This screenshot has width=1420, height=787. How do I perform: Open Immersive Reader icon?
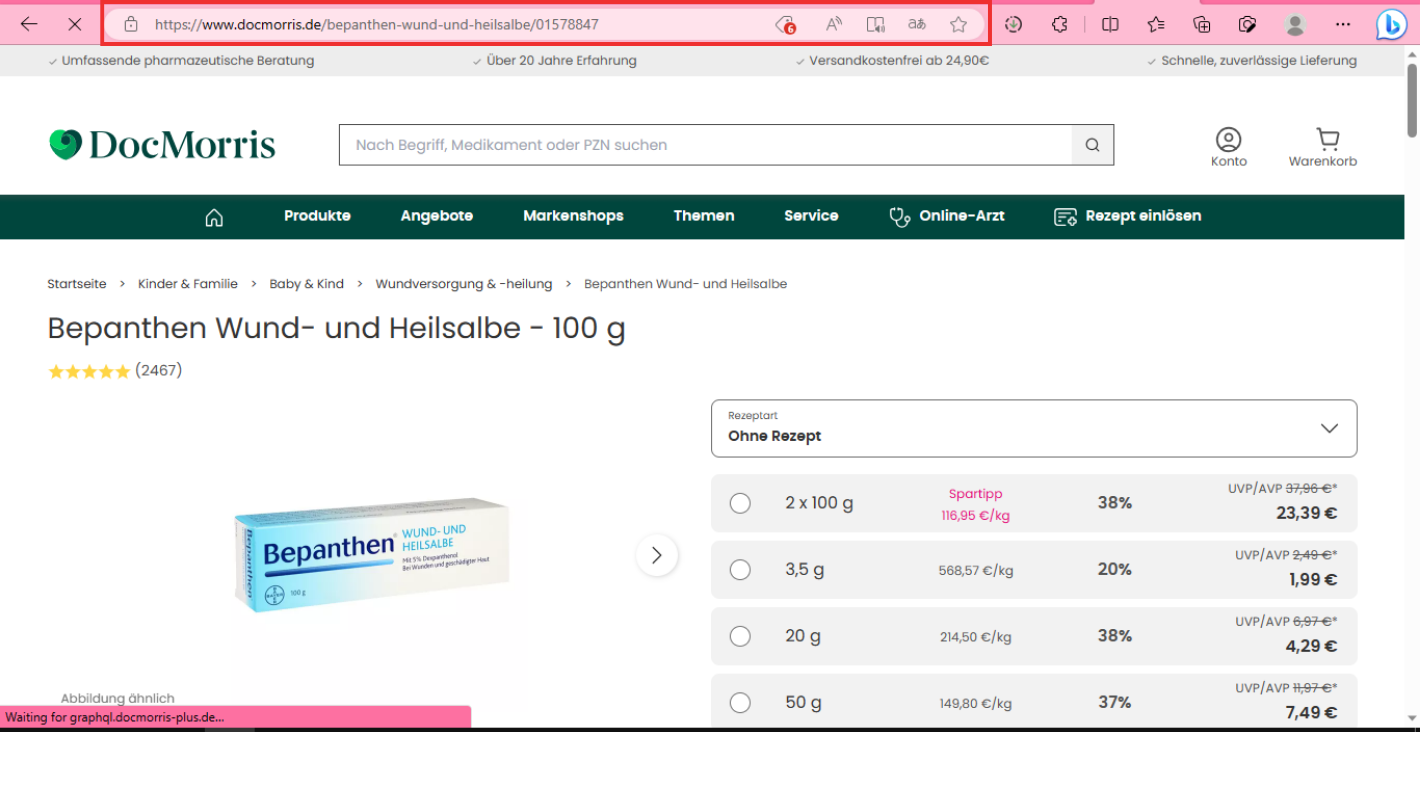pos(875,24)
